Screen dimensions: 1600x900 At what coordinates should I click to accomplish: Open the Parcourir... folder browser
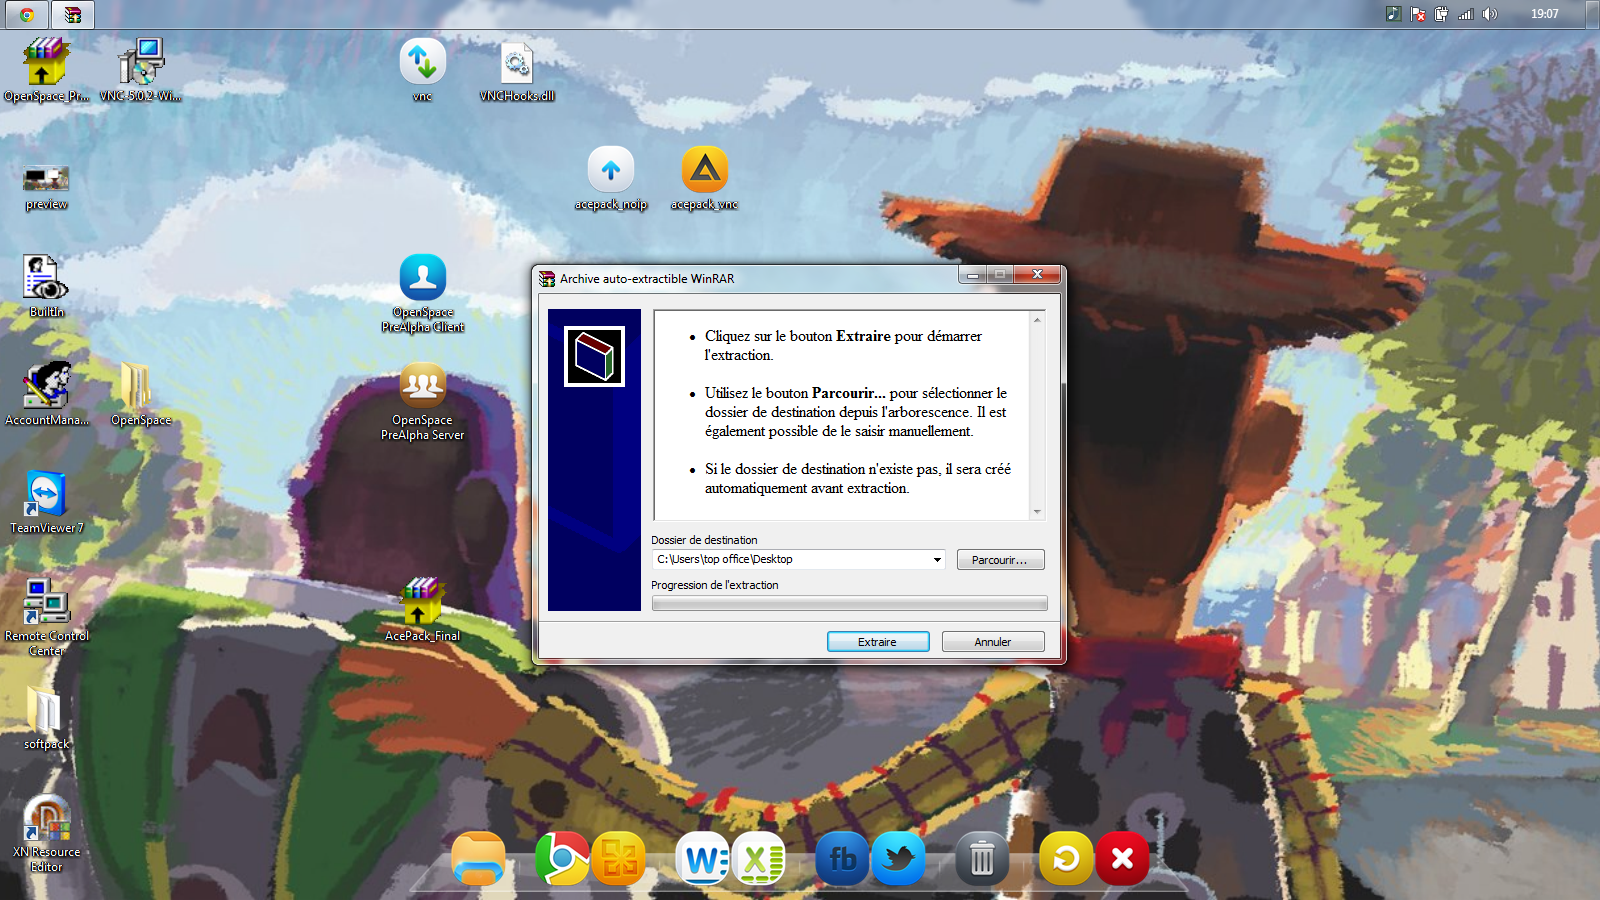[1000, 560]
